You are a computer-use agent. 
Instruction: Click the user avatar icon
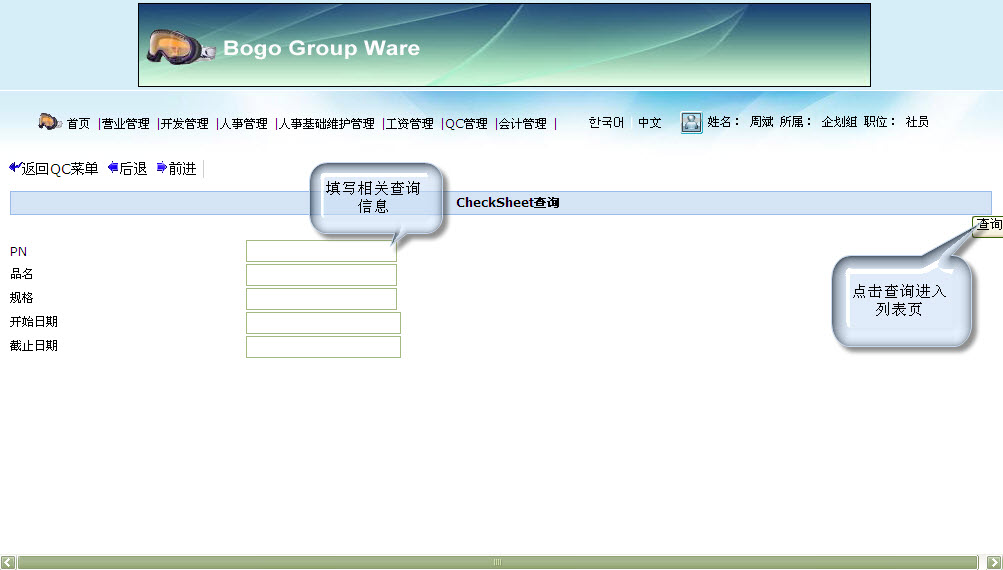691,122
